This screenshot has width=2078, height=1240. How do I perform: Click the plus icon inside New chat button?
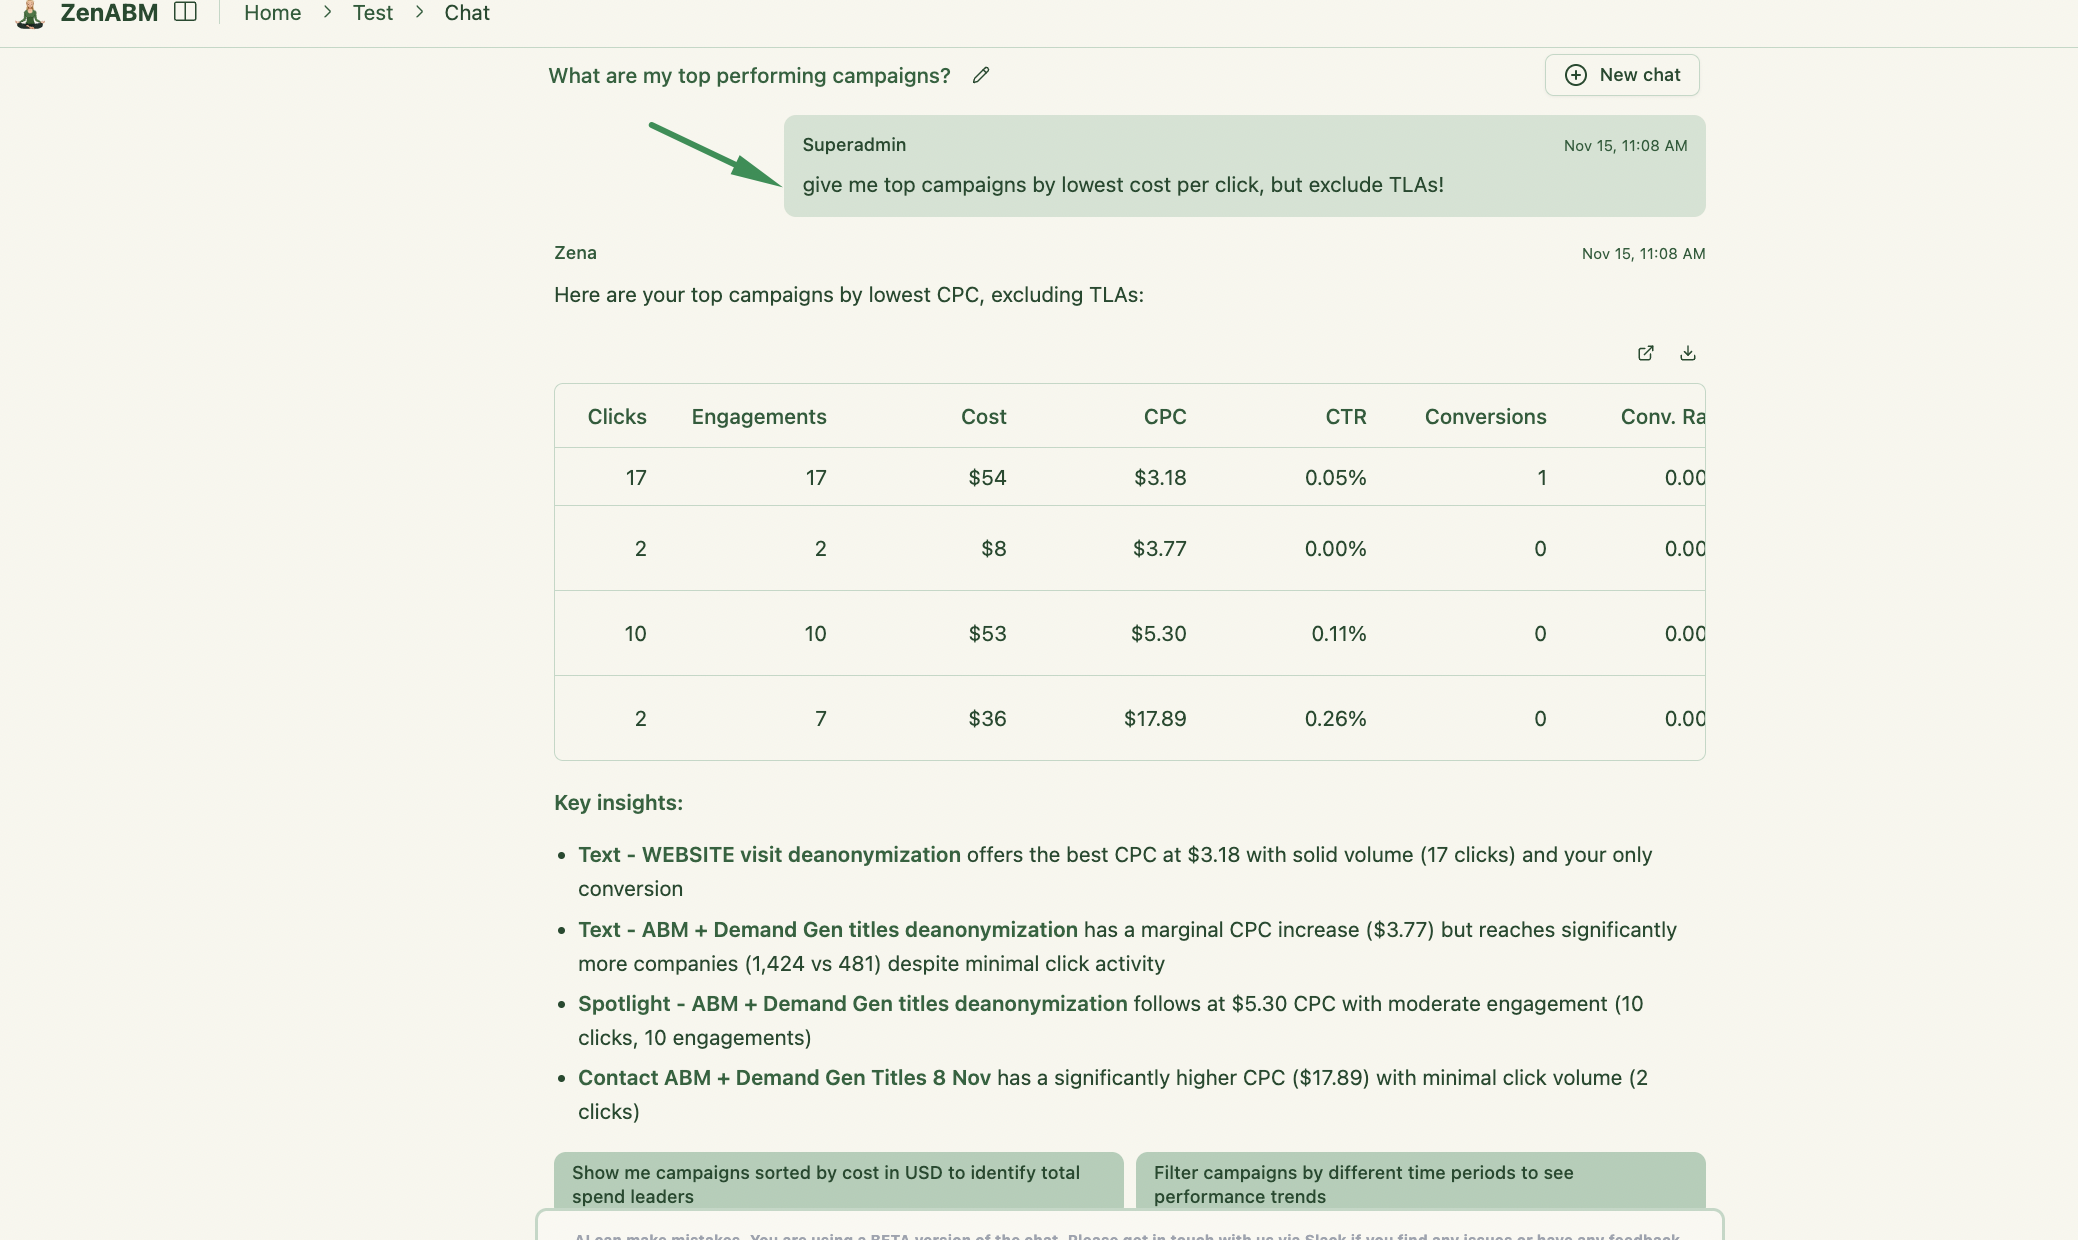coord(1575,75)
